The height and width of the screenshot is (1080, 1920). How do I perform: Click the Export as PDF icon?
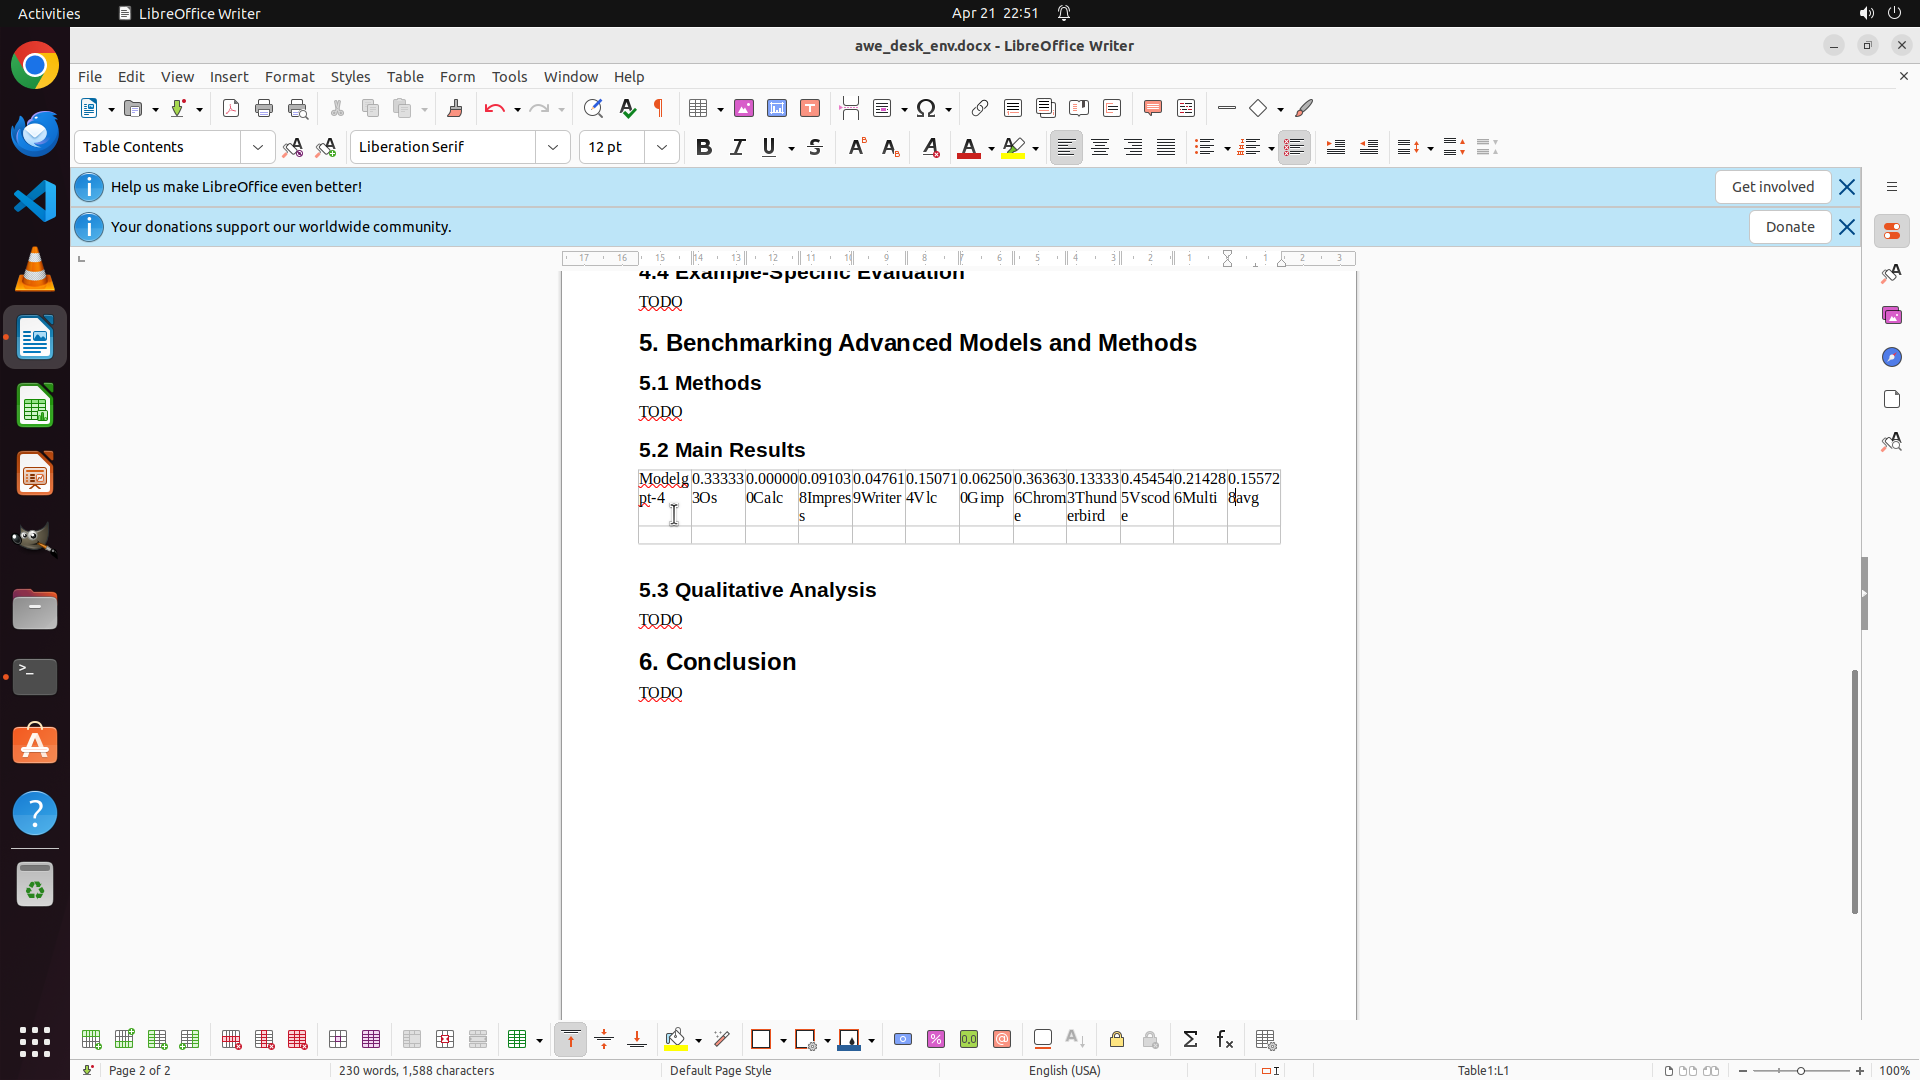231,108
